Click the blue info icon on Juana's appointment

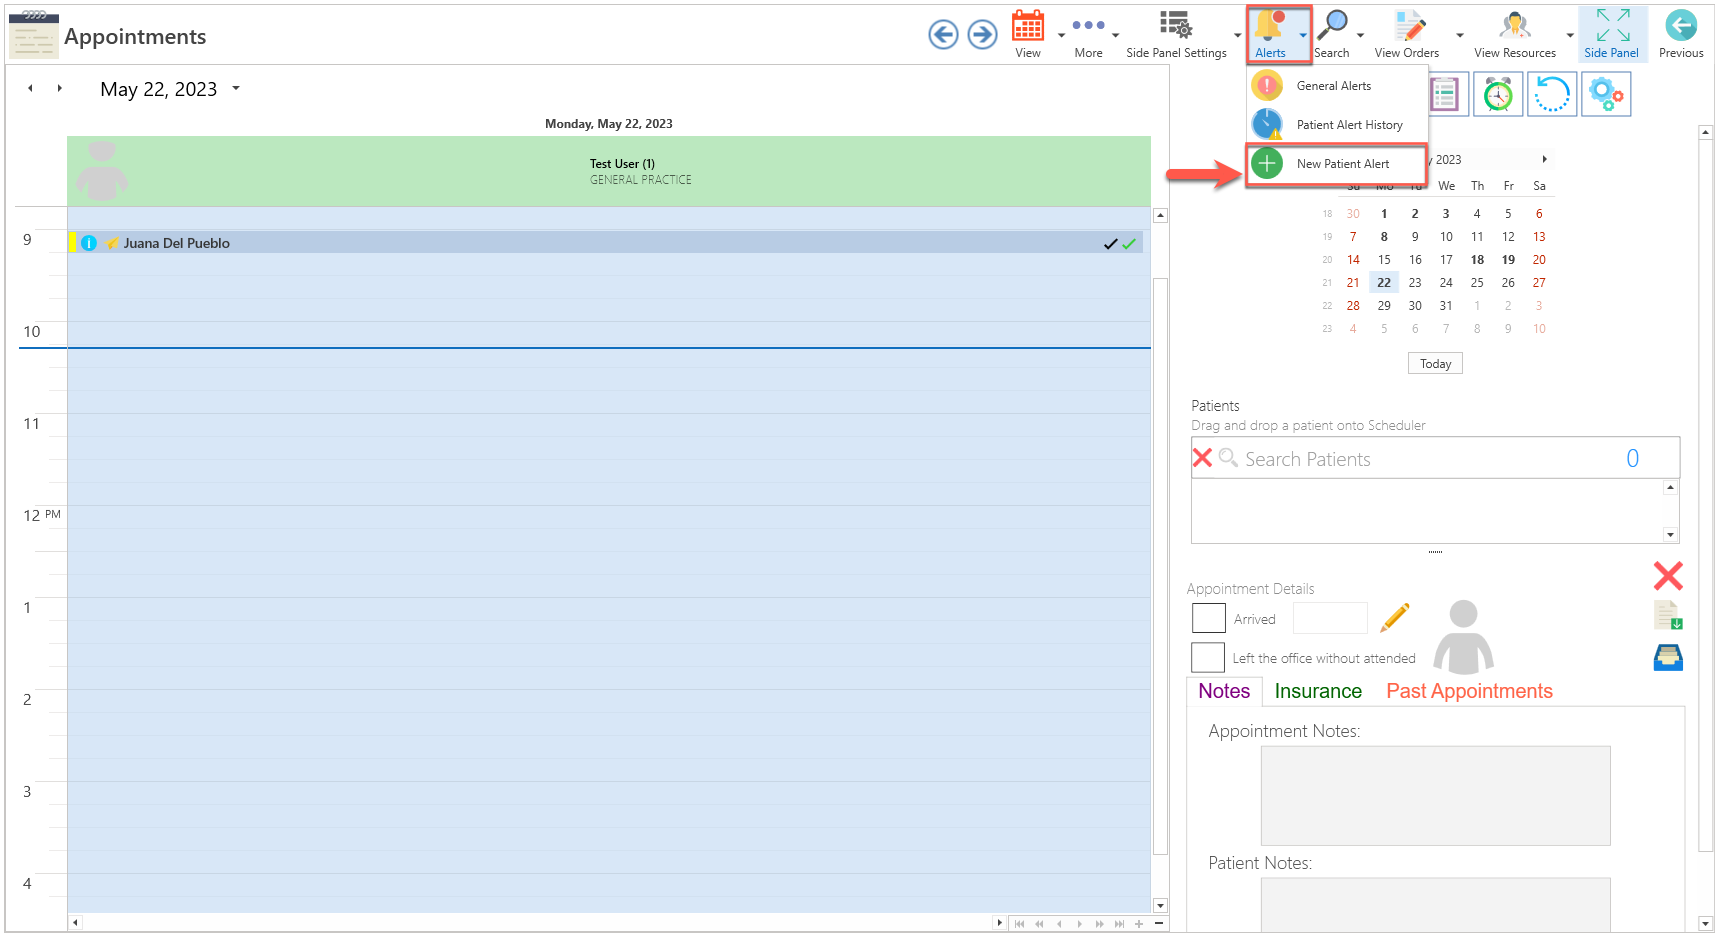(x=89, y=243)
